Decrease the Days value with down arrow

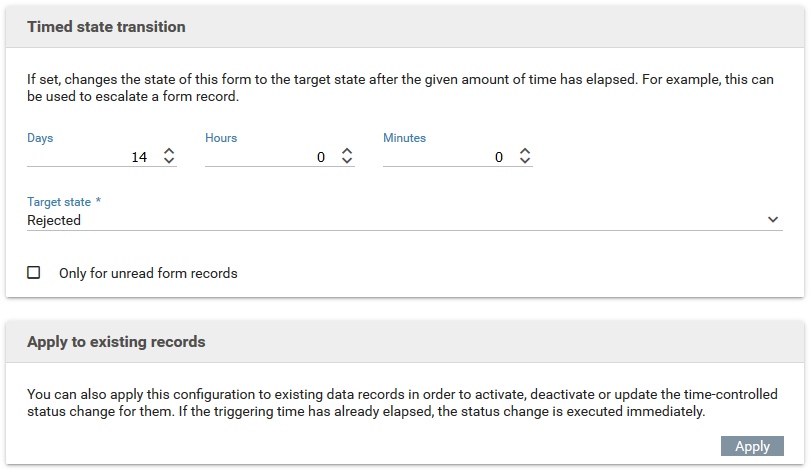[169, 162]
